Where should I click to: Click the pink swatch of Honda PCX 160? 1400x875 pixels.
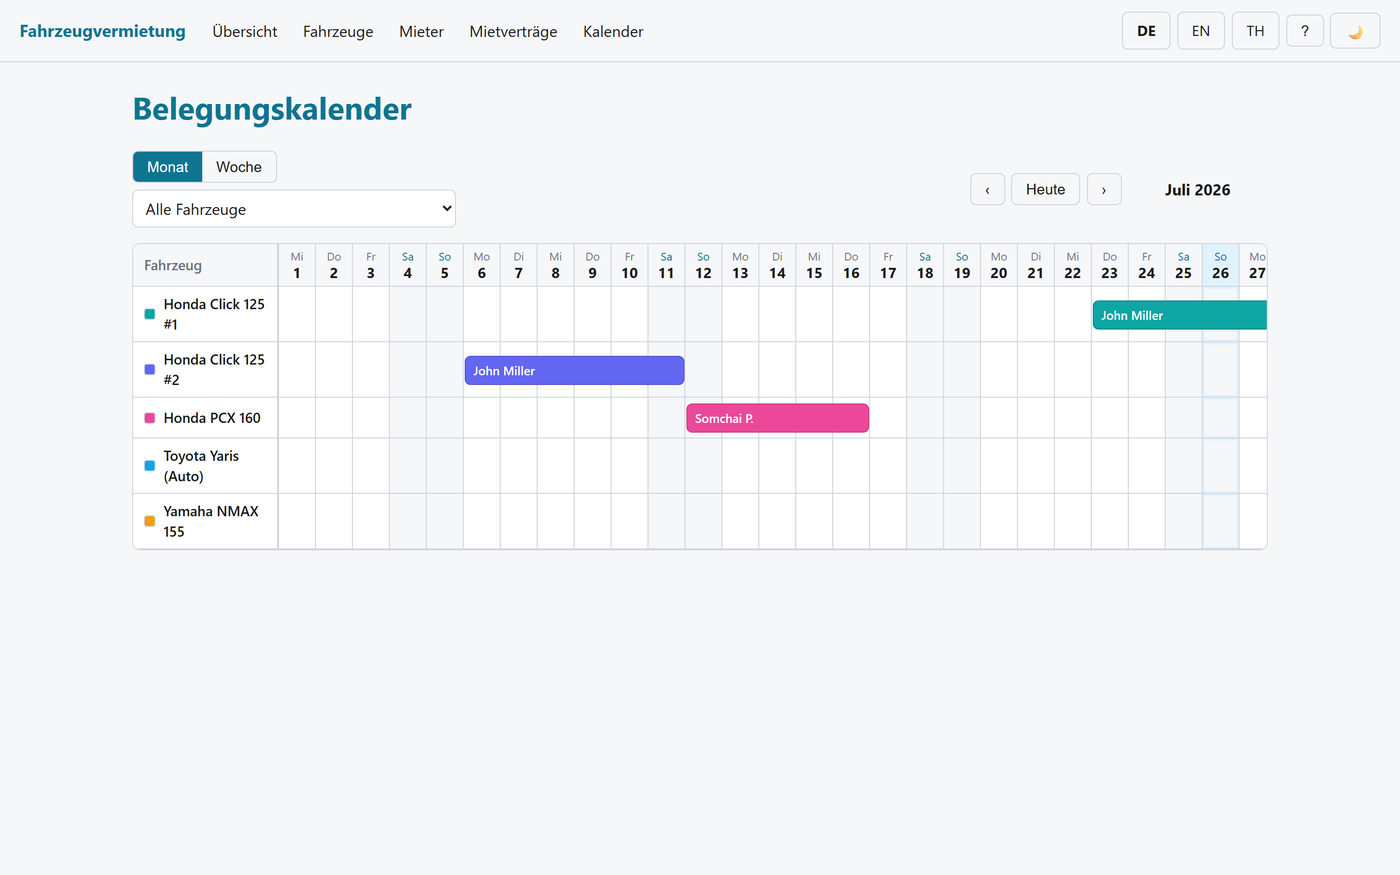[x=150, y=418]
